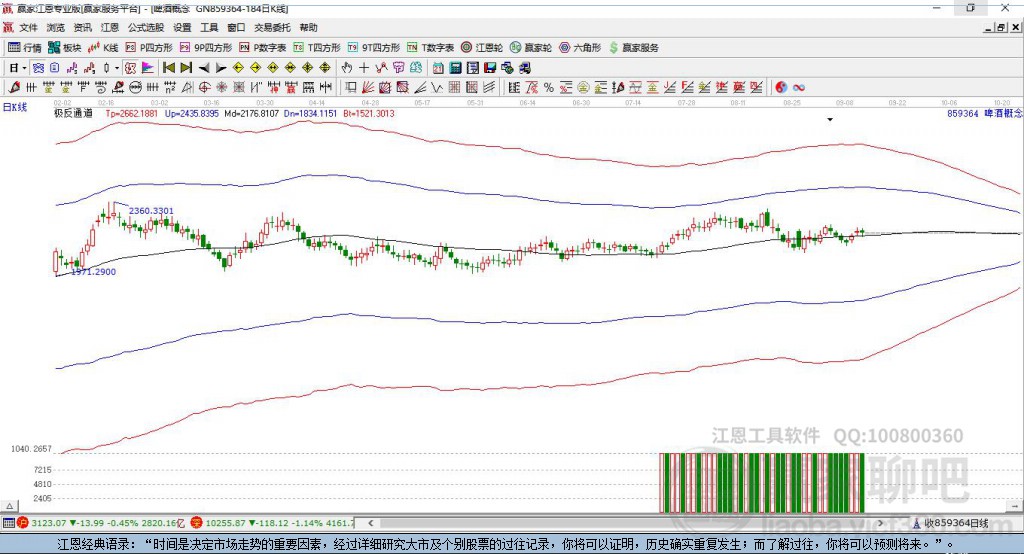
Task: Open the 交易委托 menu
Action: [x=272, y=27]
